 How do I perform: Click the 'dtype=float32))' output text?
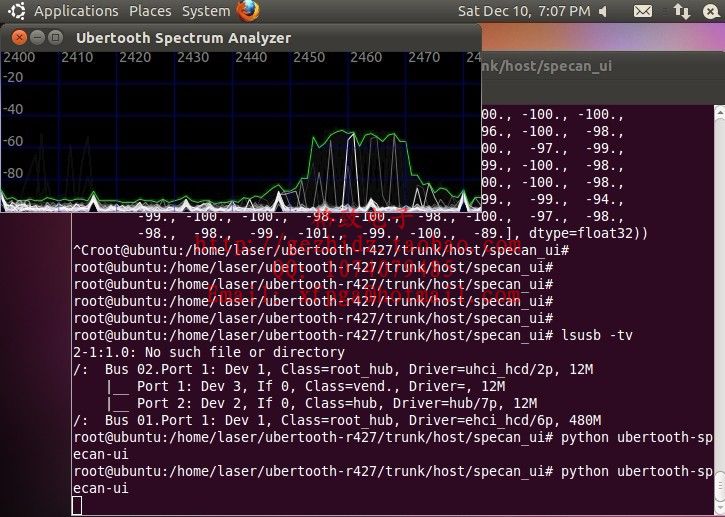[x=588, y=234]
